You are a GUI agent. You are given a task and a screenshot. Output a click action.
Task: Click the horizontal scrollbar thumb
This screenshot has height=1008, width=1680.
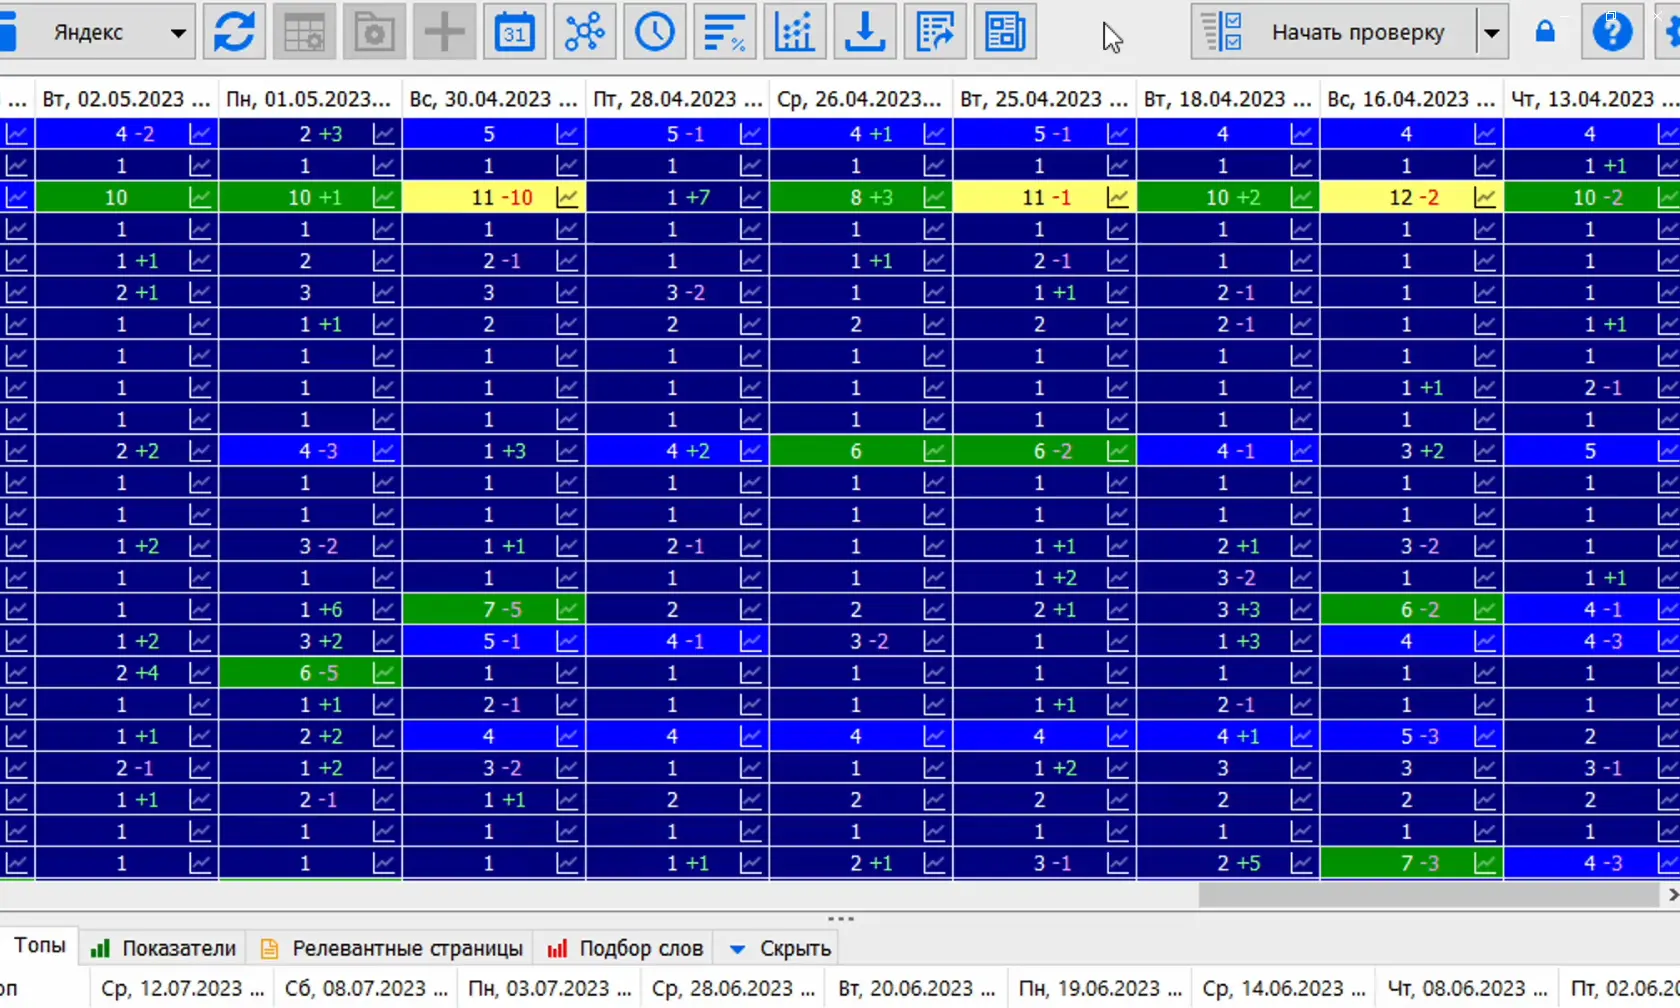(1428, 894)
